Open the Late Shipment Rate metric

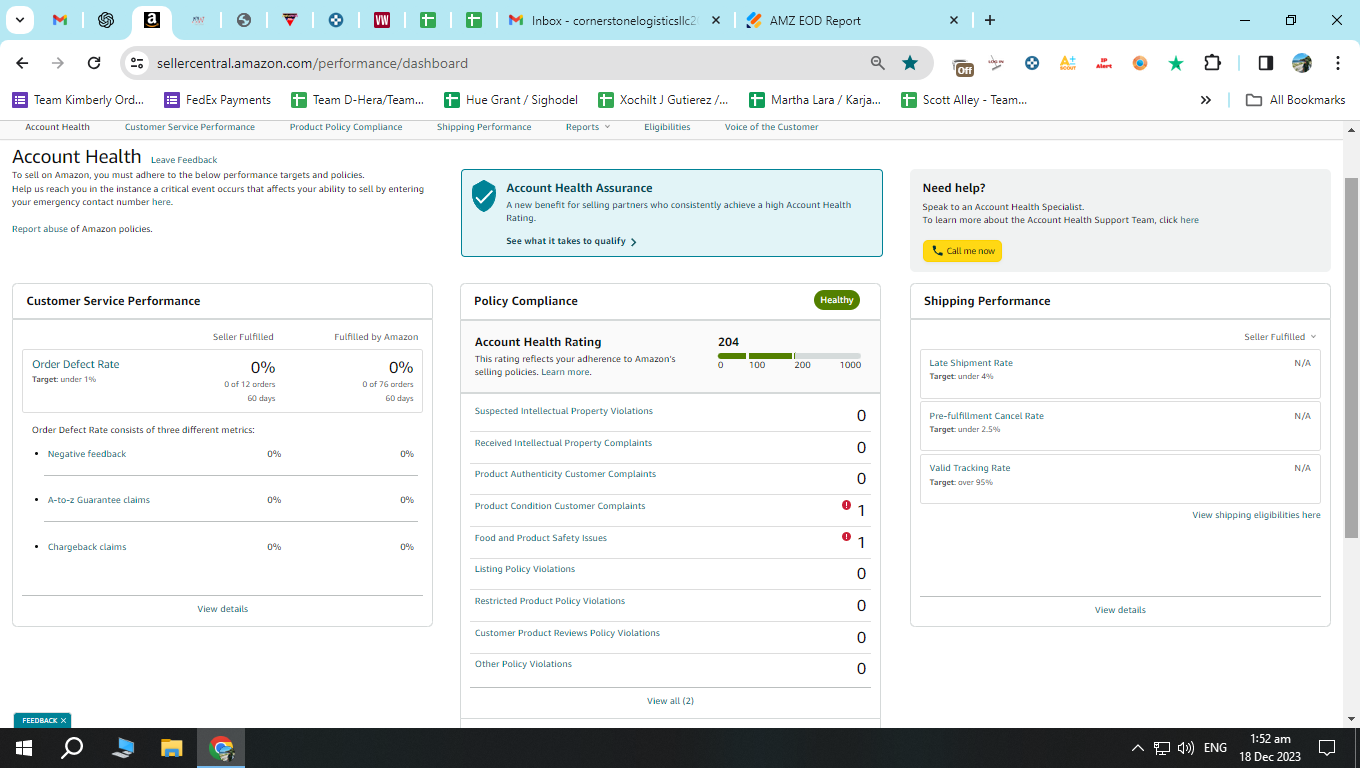tap(971, 363)
